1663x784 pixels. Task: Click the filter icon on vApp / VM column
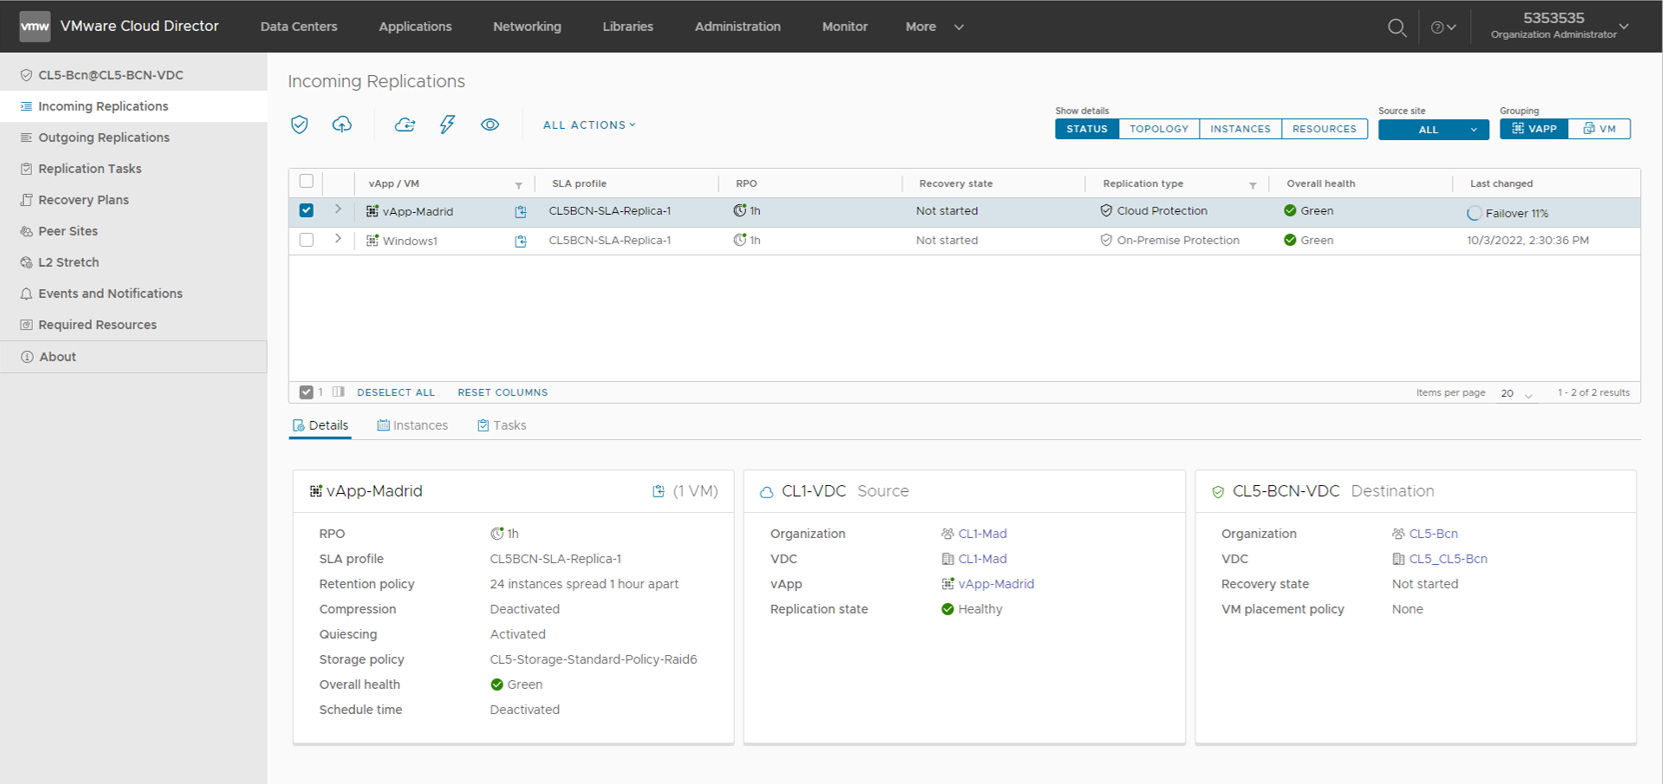518,185
